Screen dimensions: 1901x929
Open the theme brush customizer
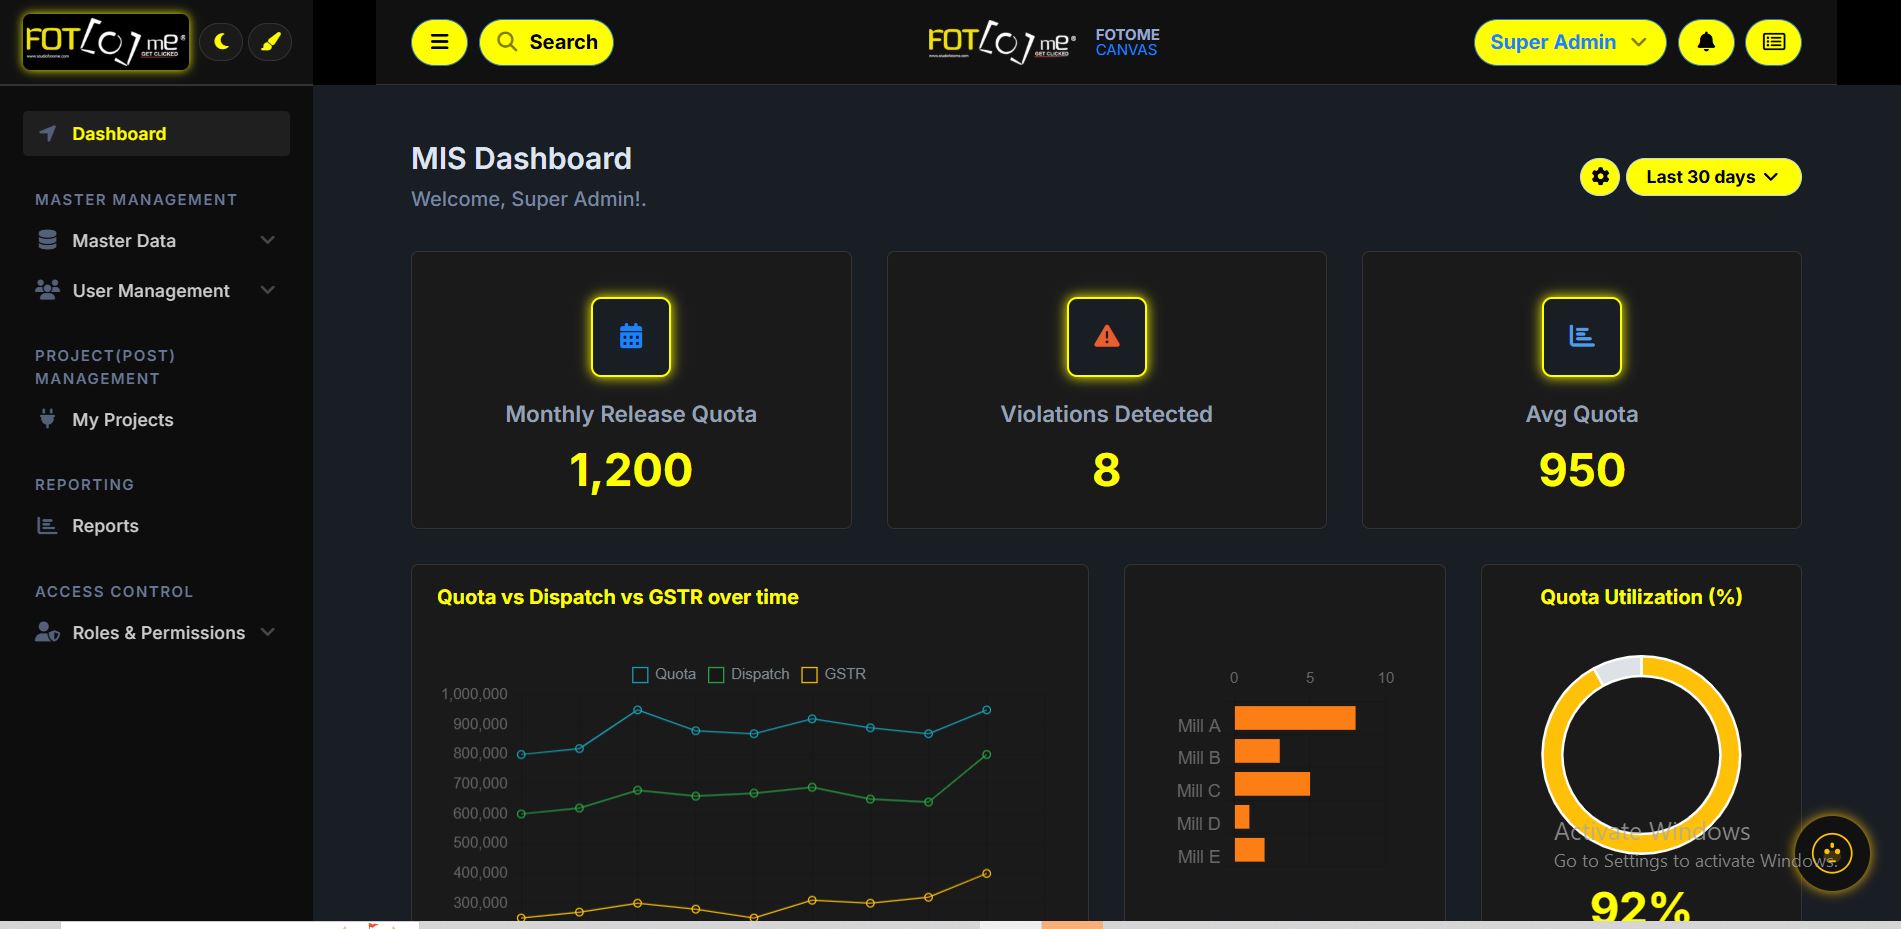(270, 42)
